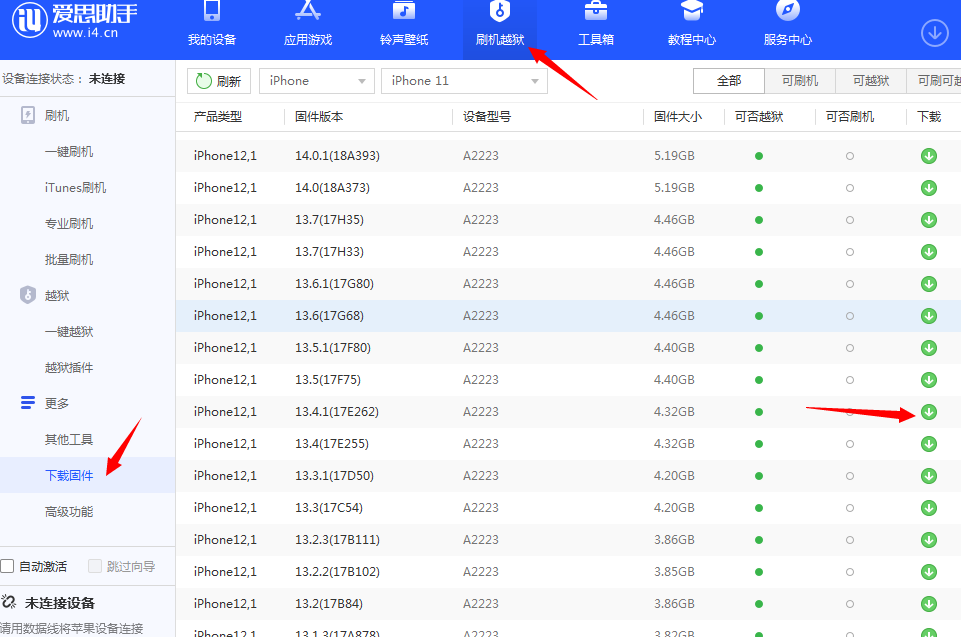
Task: Download firmware 13.5(17F75)
Action: (x=929, y=380)
